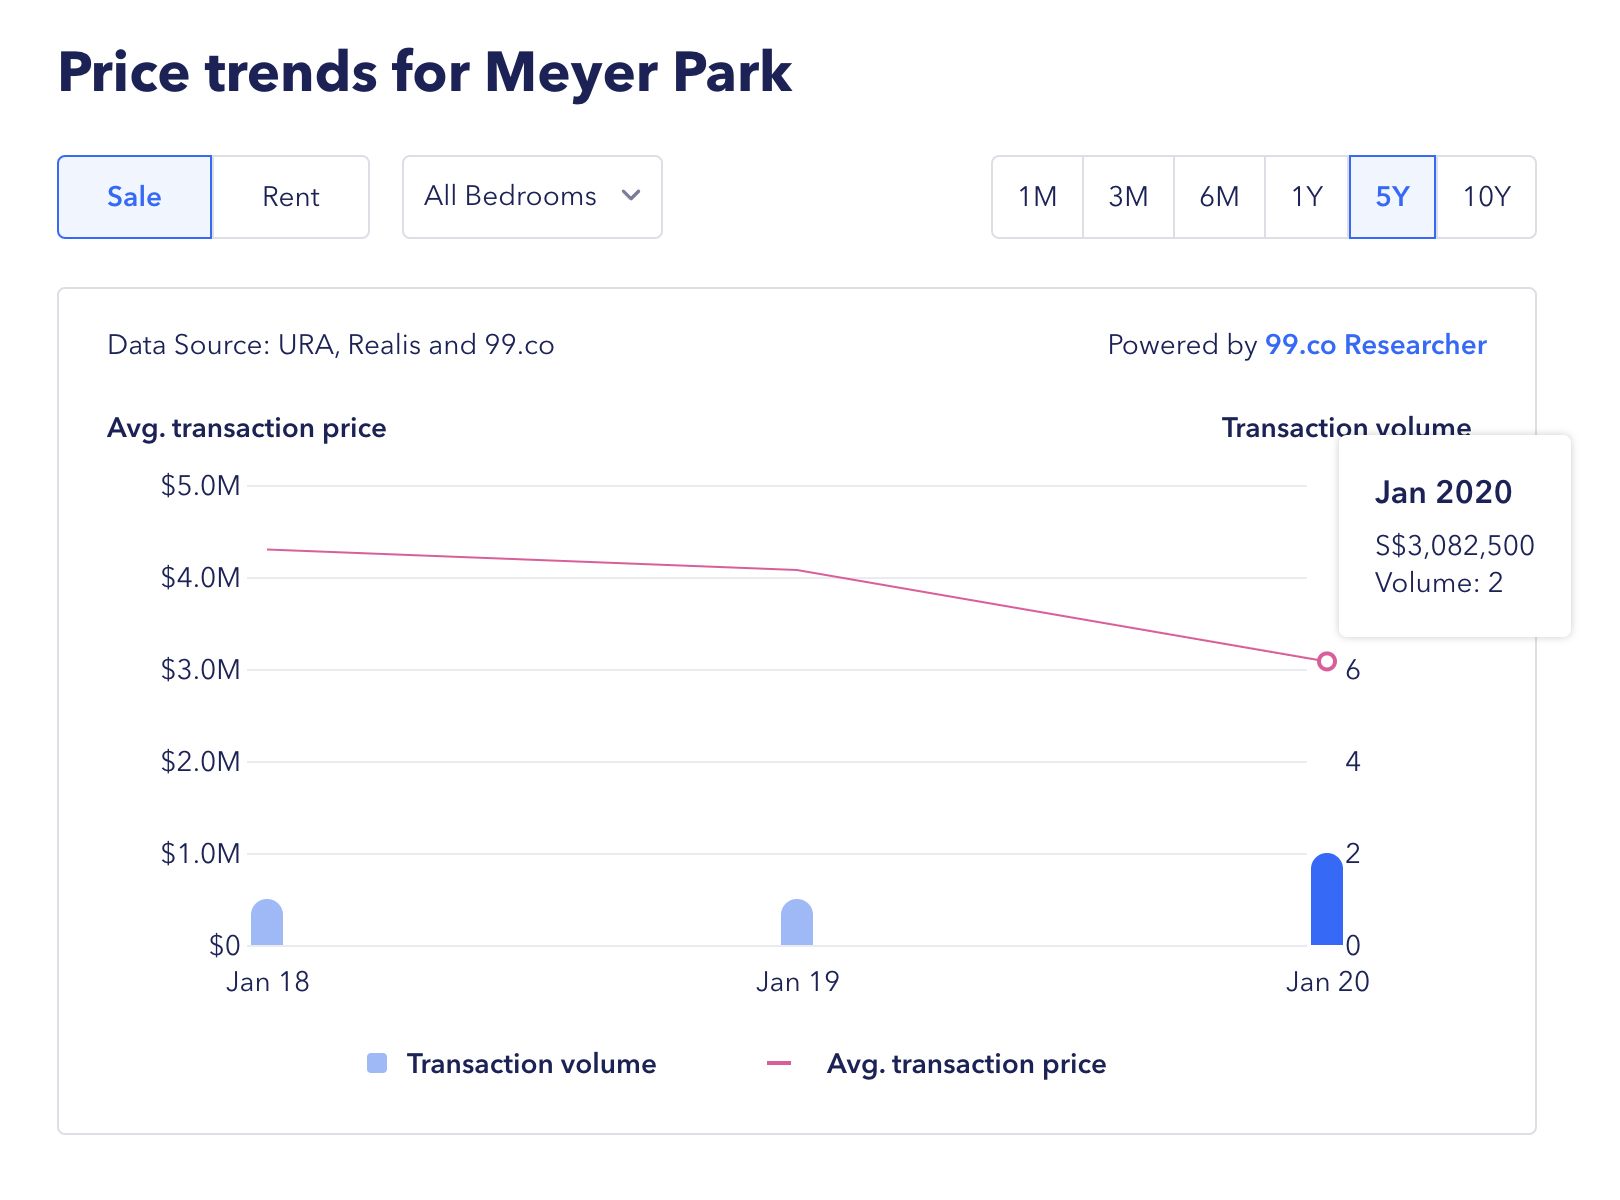Click the $5.0M axis label
Viewport: 1620px width, 1200px height.
[200, 486]
